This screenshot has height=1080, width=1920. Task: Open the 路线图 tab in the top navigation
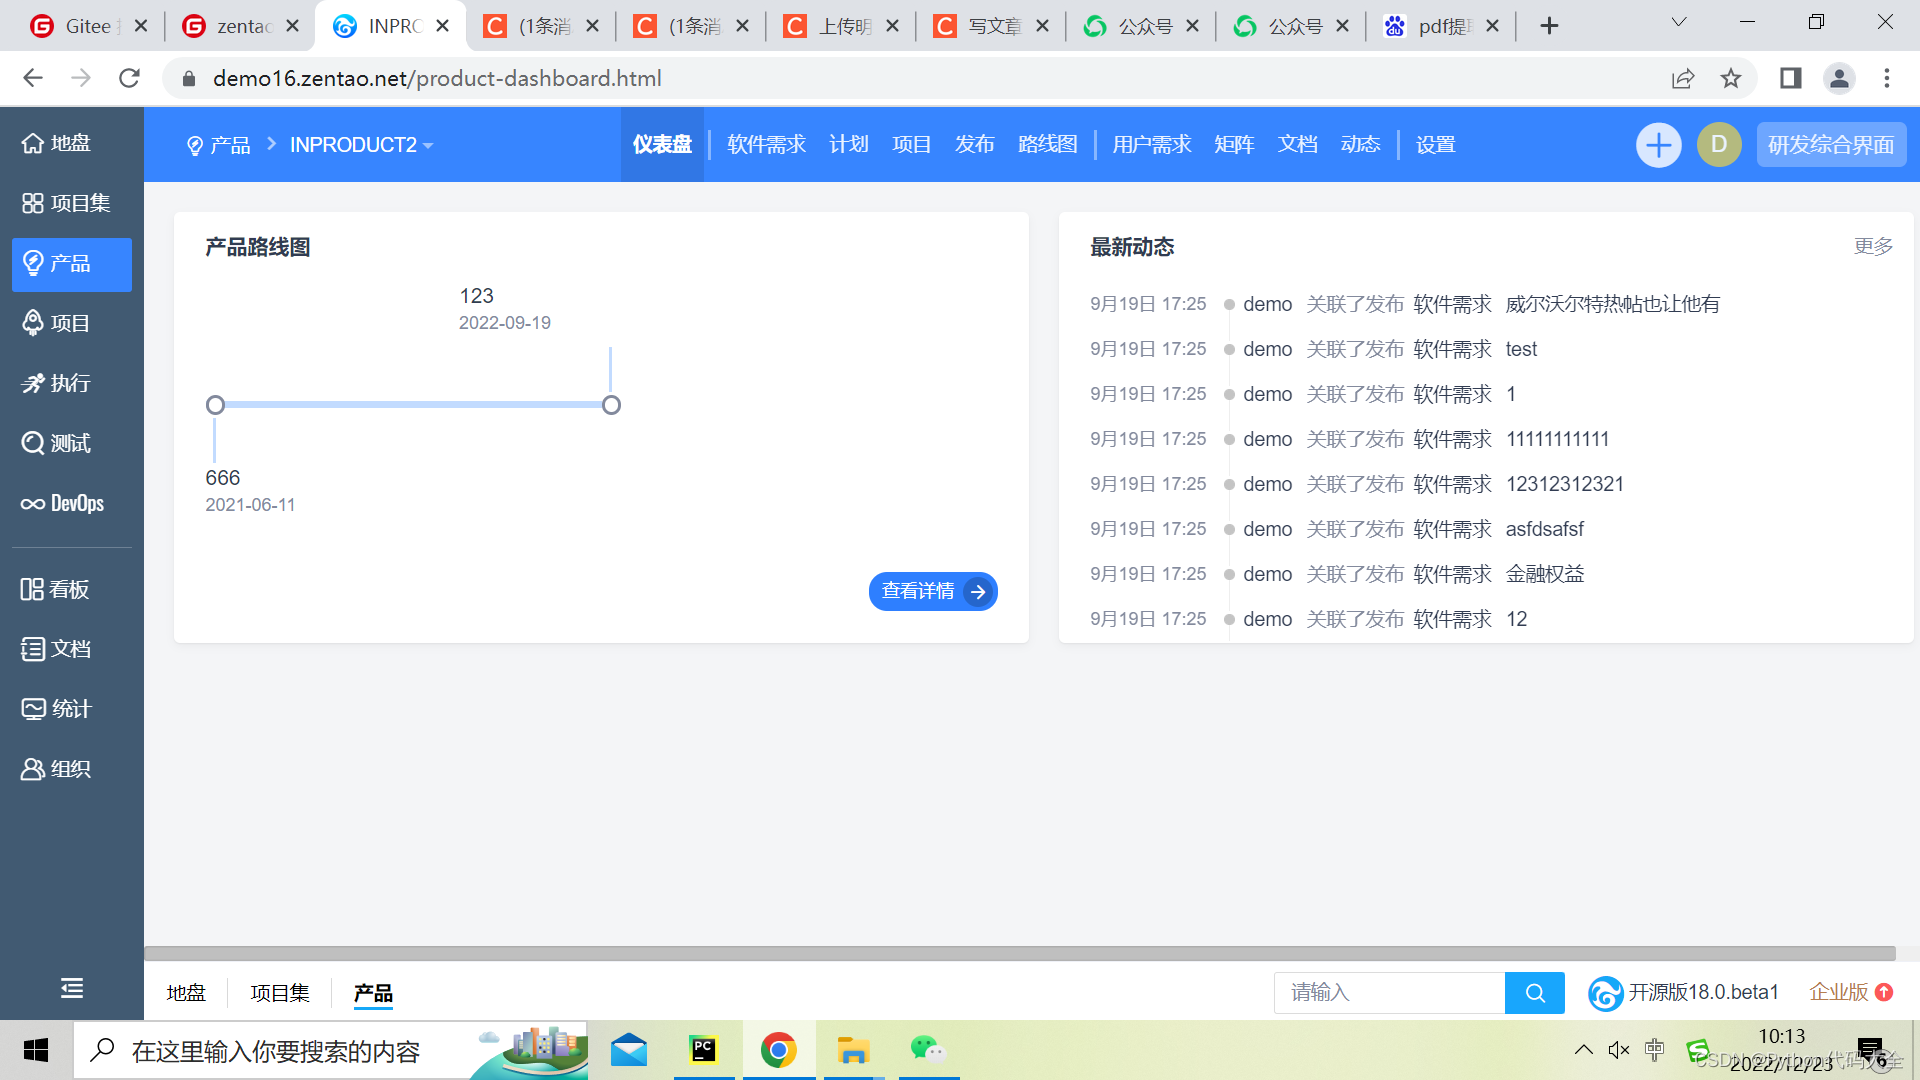coord(1047,144)
